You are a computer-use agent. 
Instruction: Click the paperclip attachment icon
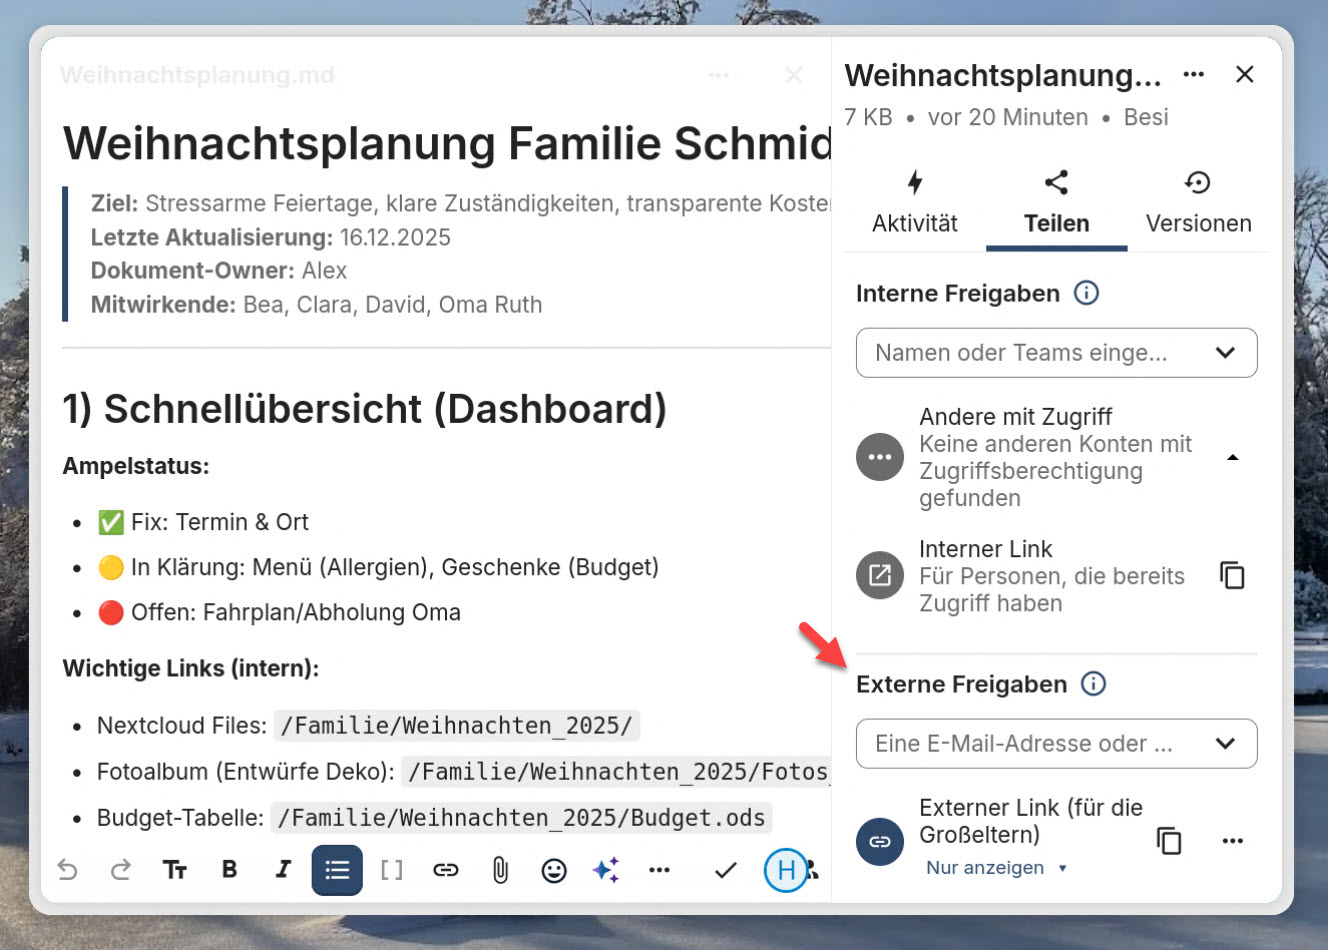pos(500,870)
